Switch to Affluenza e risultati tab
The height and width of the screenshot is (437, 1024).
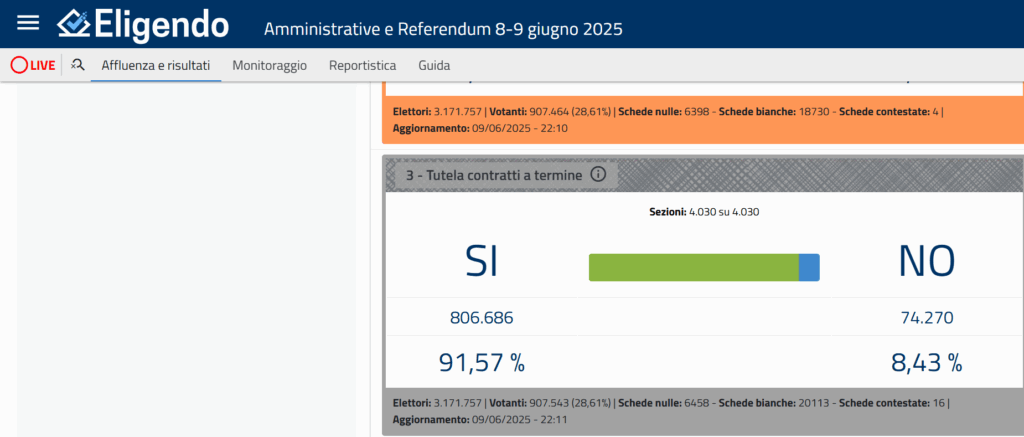[x=155, y=65]
